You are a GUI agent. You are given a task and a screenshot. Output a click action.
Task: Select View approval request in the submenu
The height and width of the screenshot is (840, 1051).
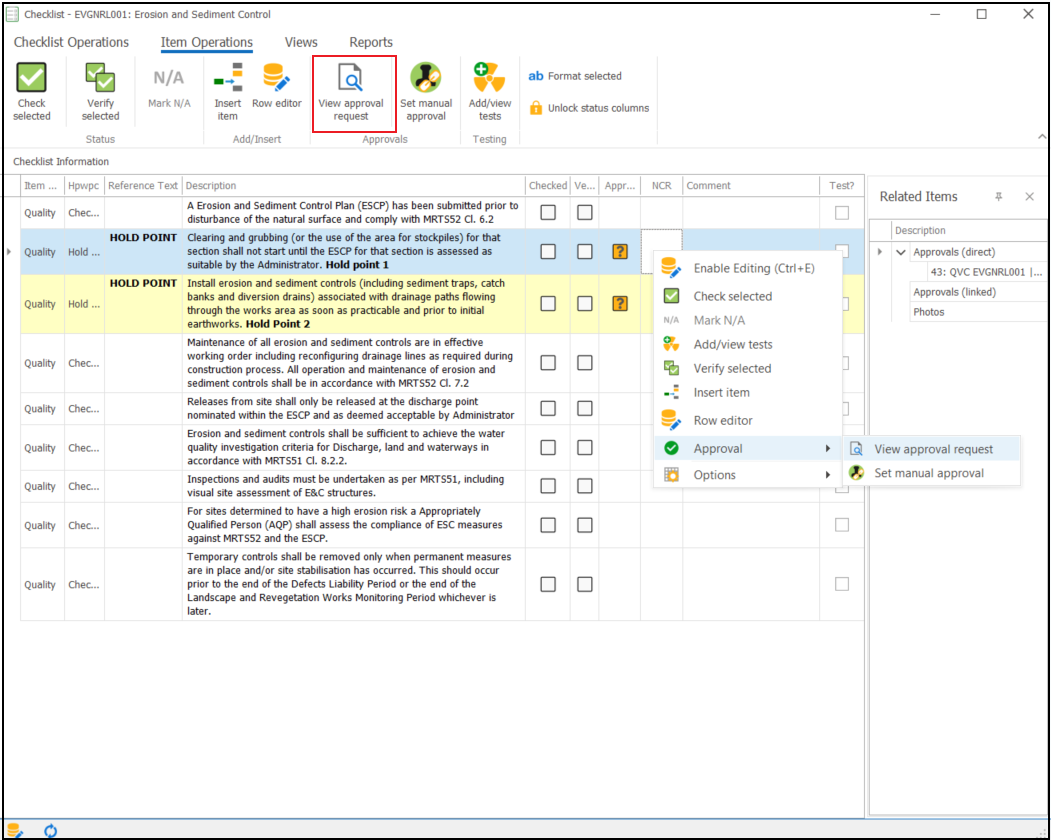932,449
